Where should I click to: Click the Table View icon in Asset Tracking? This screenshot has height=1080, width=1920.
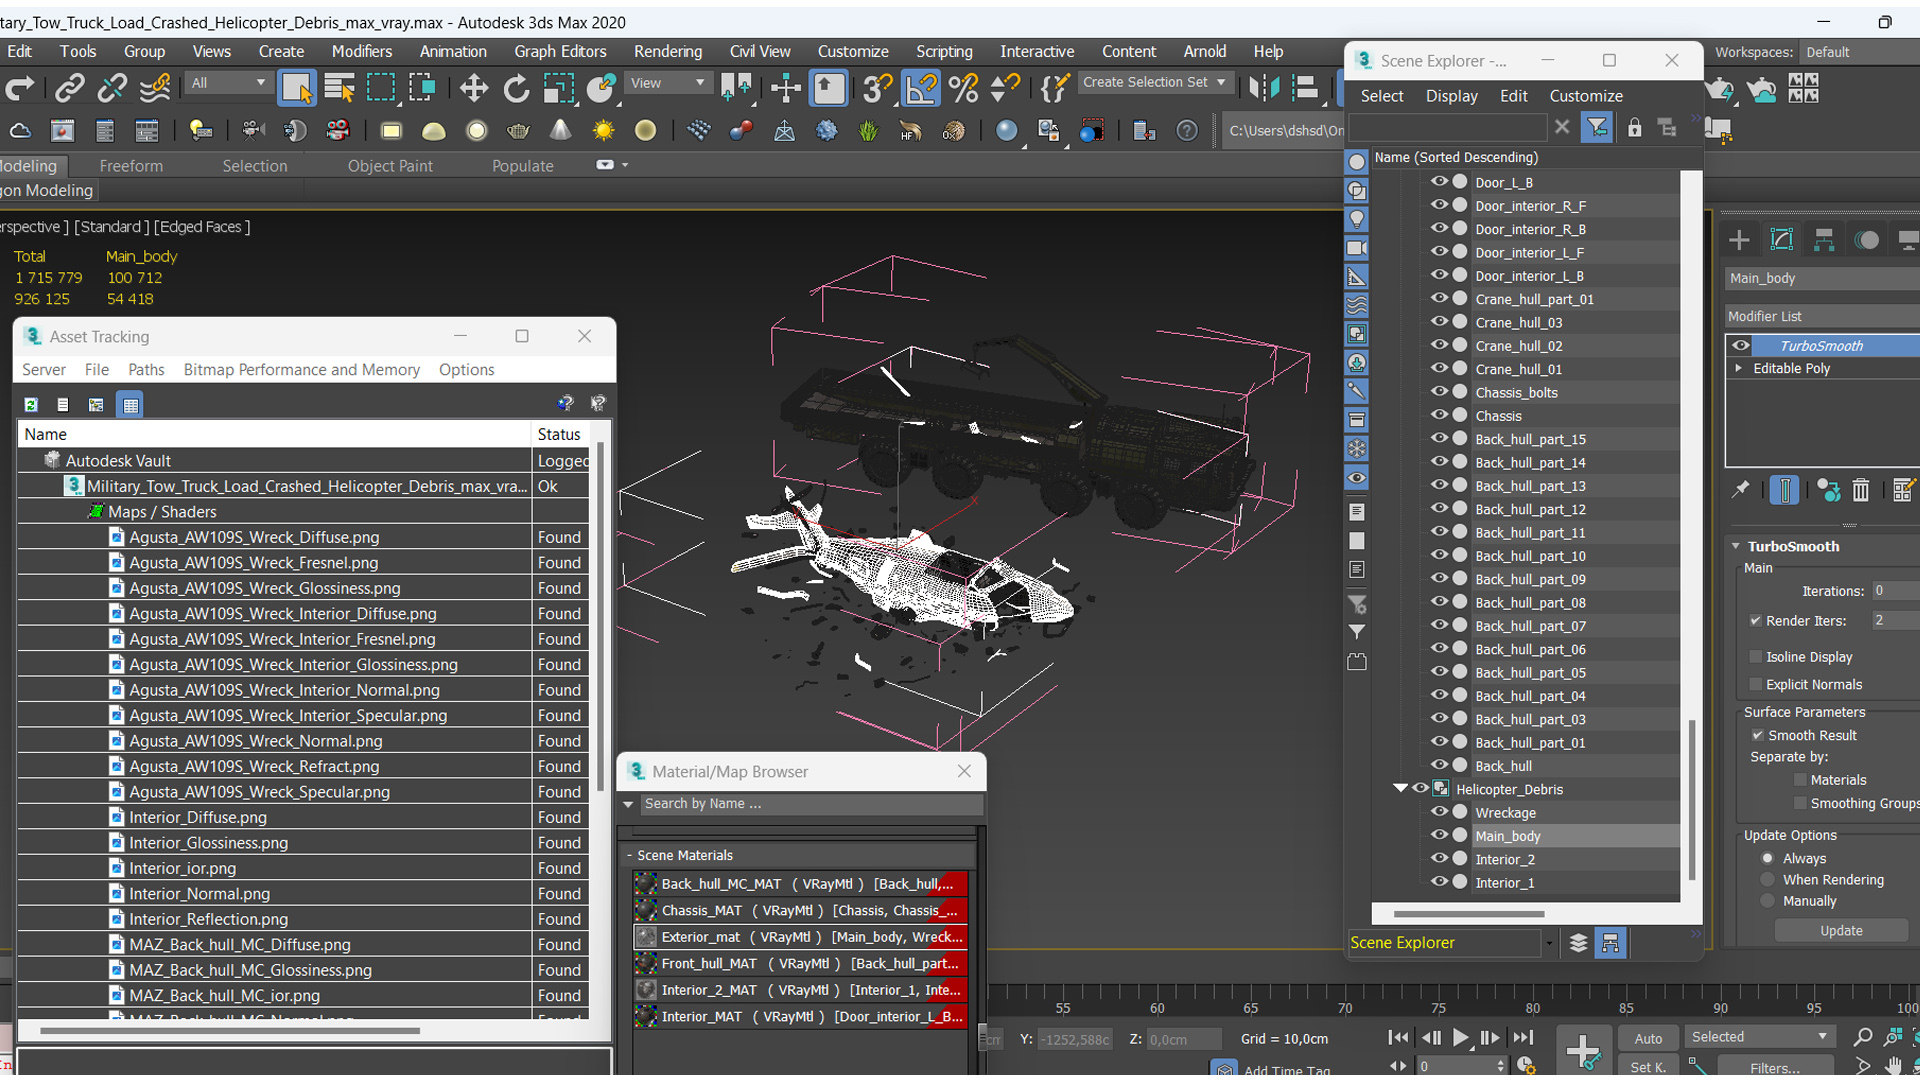click(130, 404)
